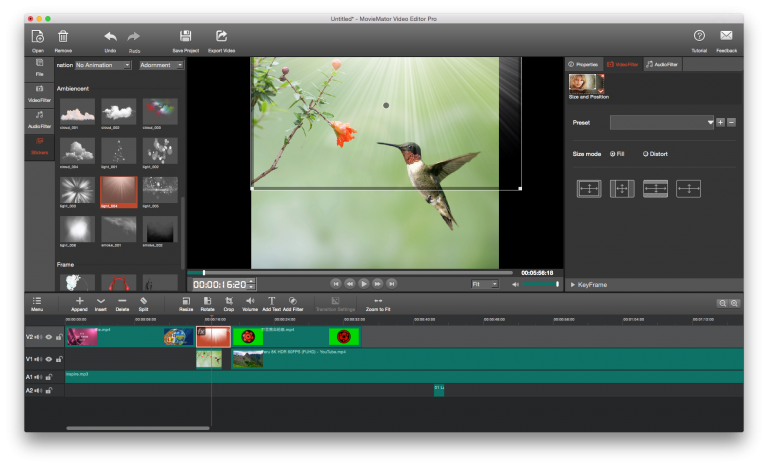768x467 pixels.
Task: Lock the V1 track
Action: pos(59,359)
